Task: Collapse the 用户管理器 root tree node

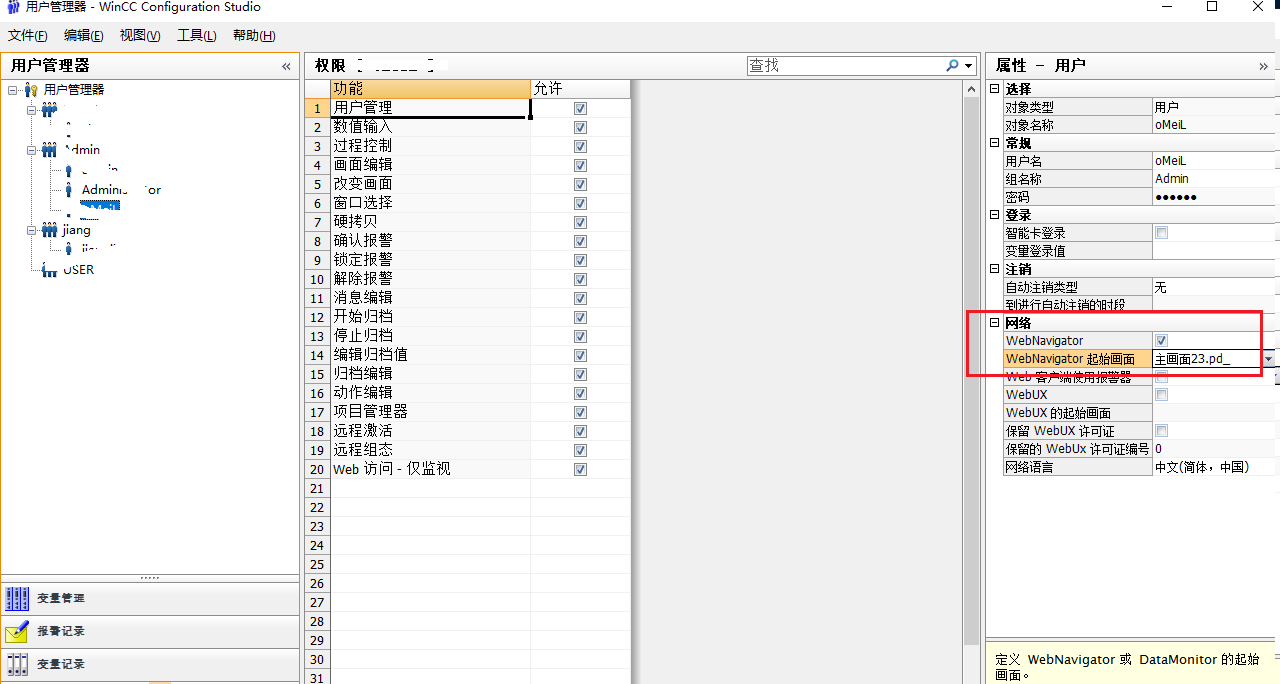Action: click(x=12, y=90)
